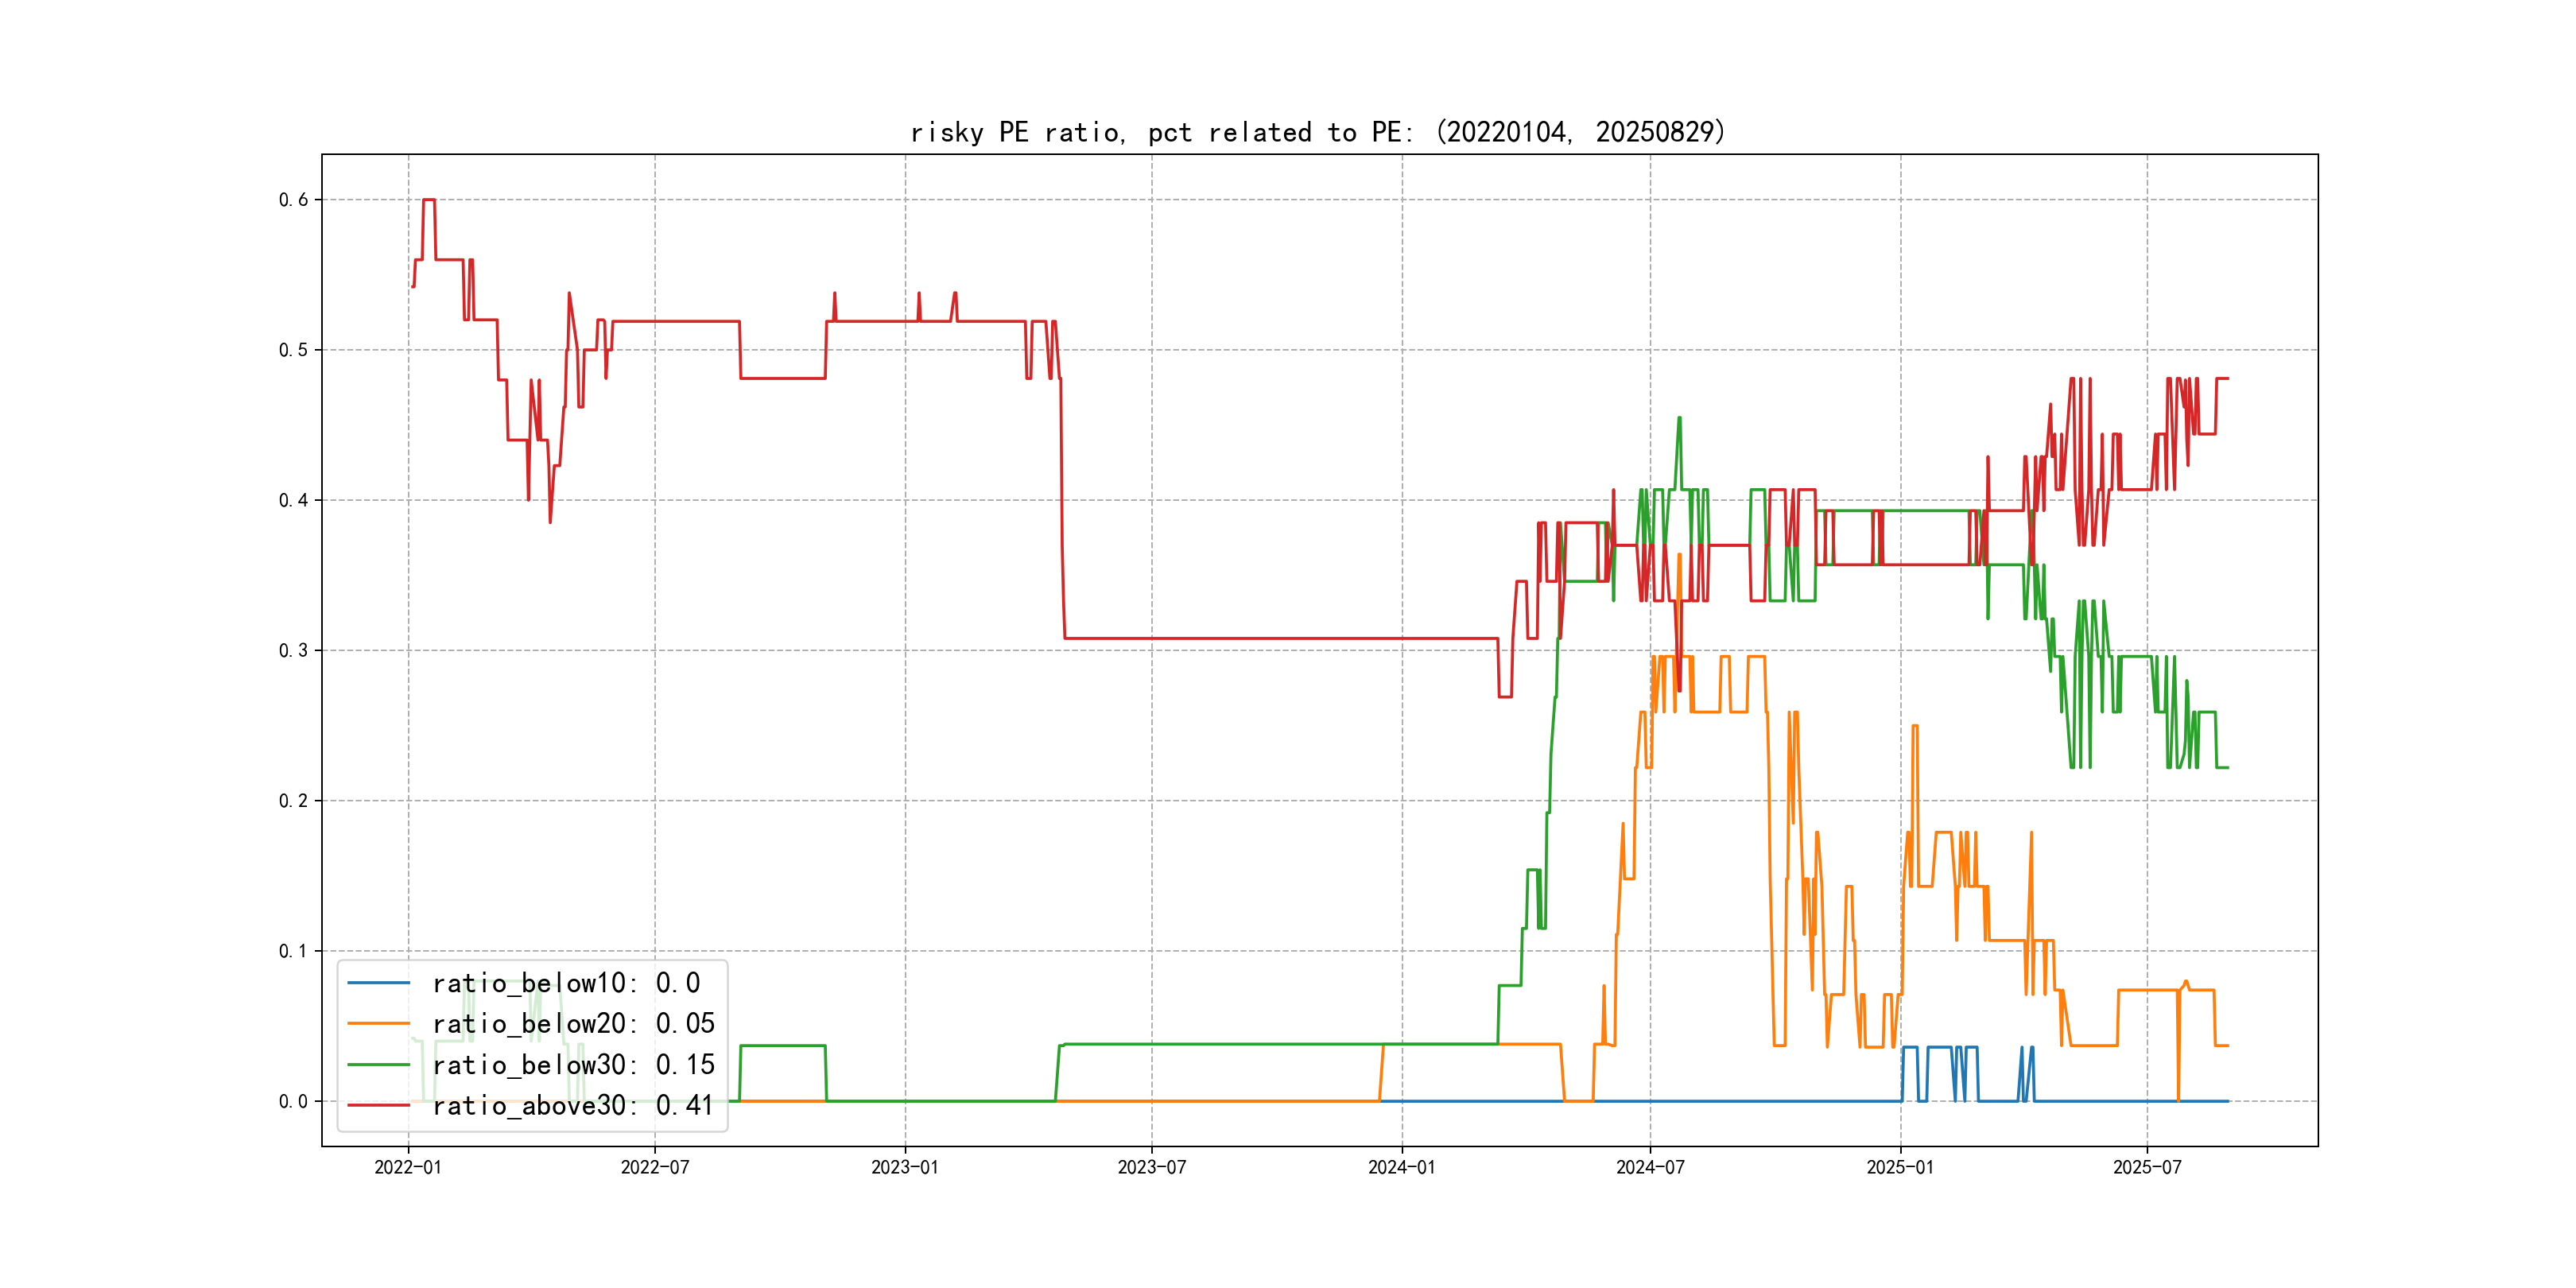Click the green ratio_below30 legend line

378,1065
